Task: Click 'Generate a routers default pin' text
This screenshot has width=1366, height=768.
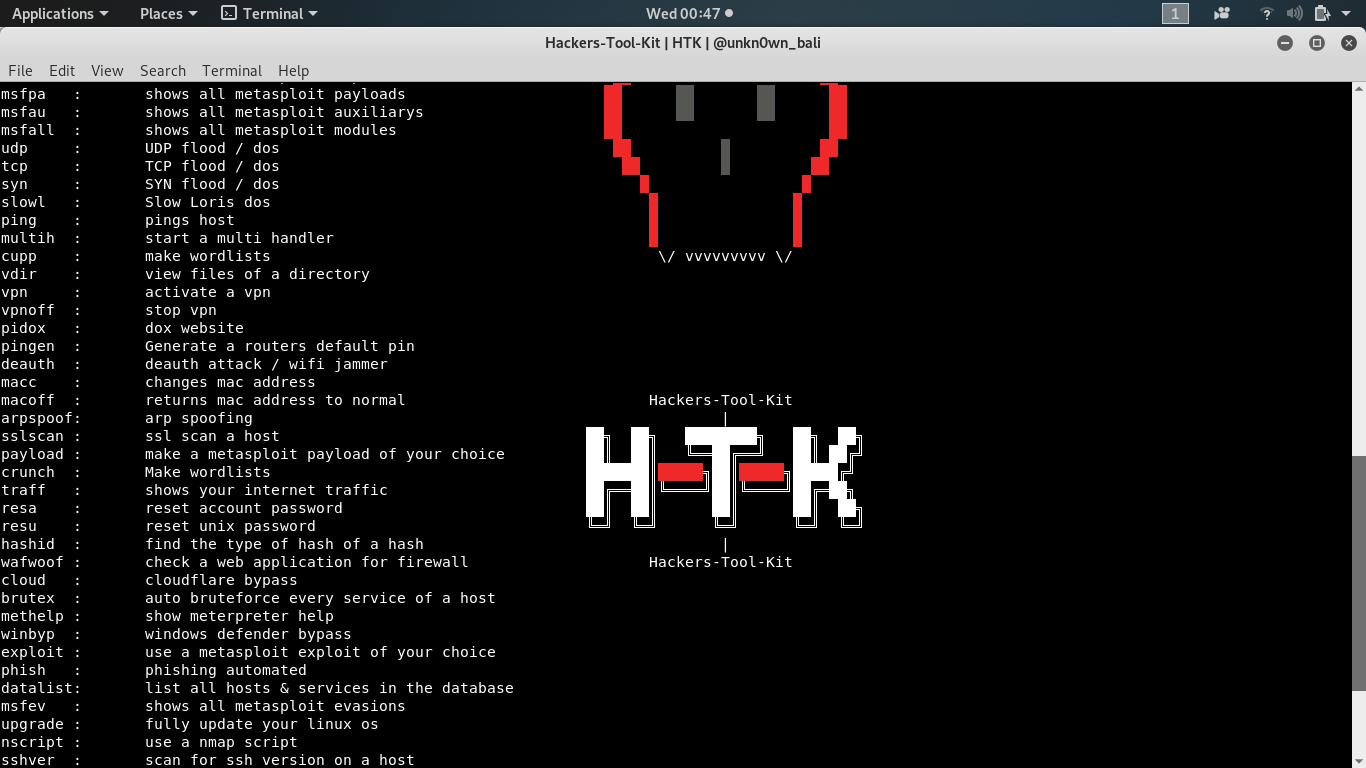Action: click(280, 346)
